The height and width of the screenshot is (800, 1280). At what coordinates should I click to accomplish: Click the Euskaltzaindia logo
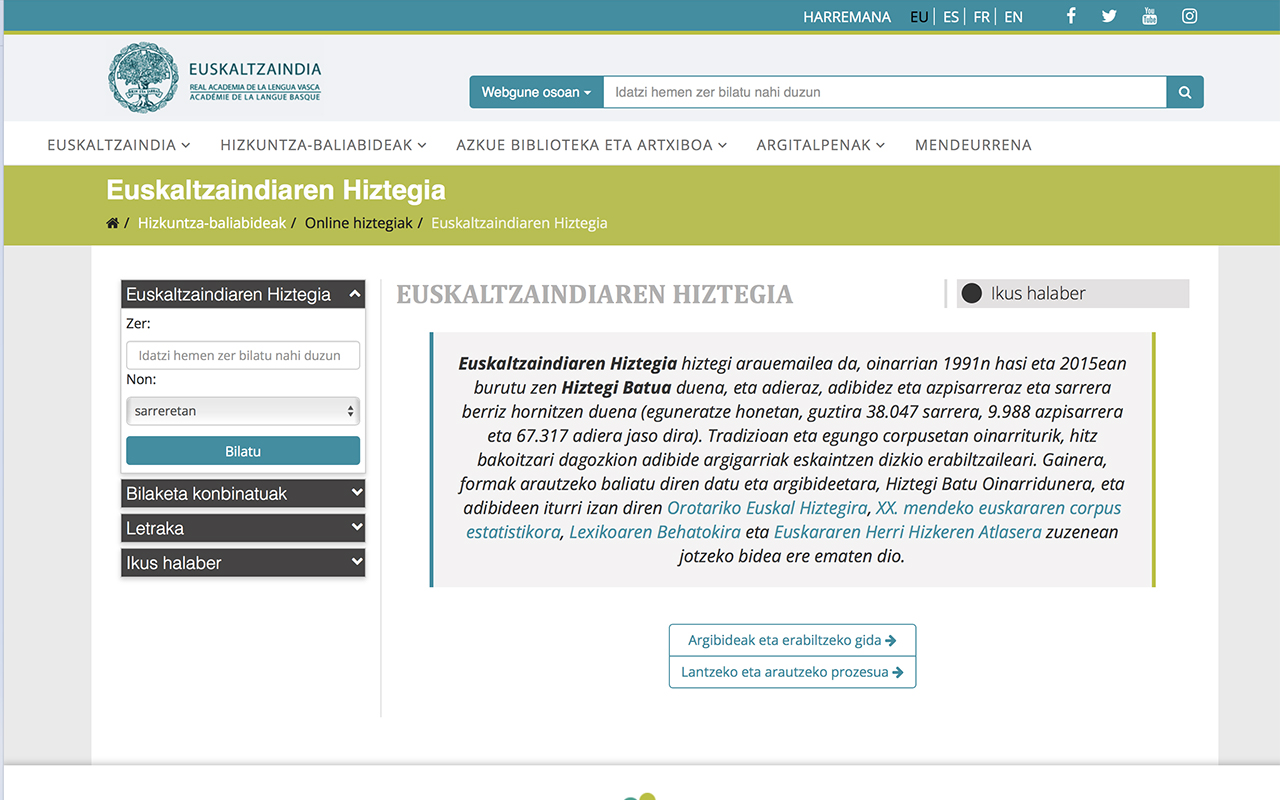[215, 78]
